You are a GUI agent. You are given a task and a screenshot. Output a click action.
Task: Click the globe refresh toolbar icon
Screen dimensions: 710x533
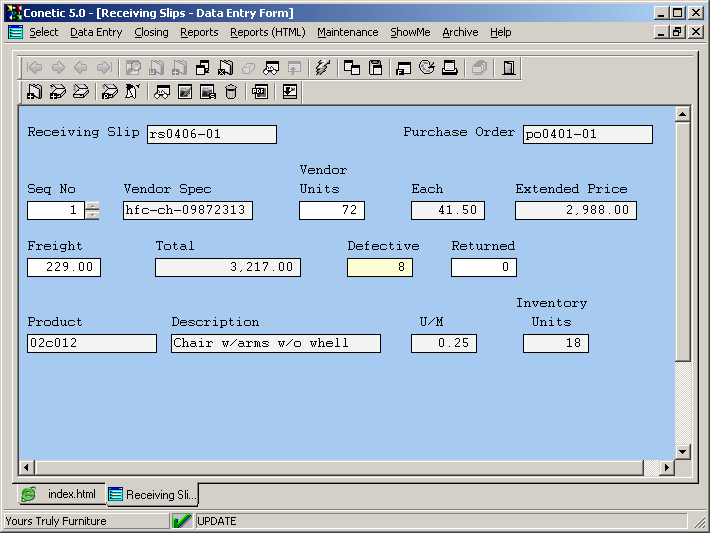click(427, 68)
